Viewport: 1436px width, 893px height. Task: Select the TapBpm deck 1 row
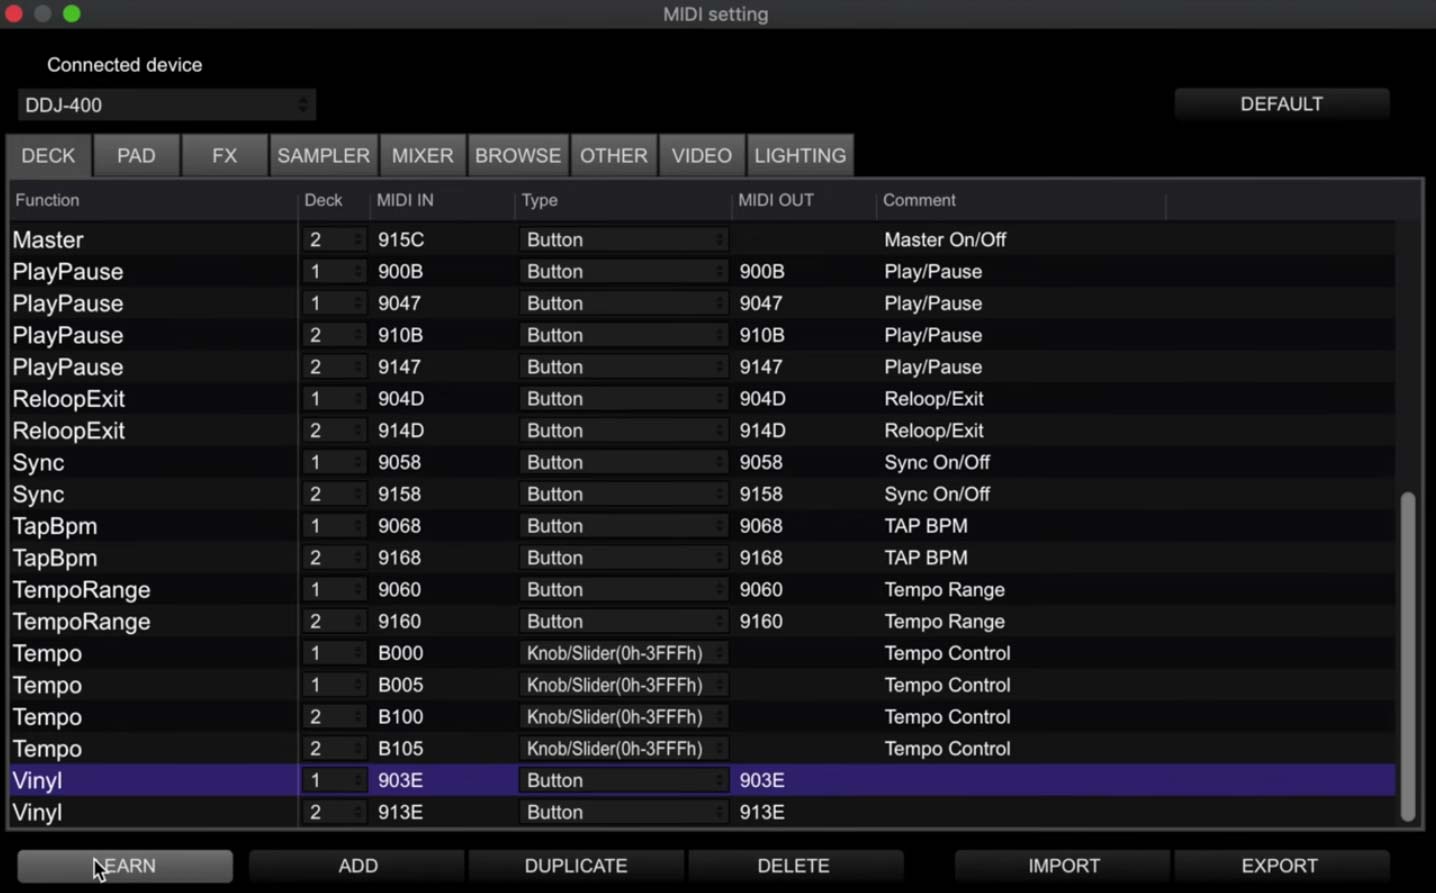tap(150, 526)
